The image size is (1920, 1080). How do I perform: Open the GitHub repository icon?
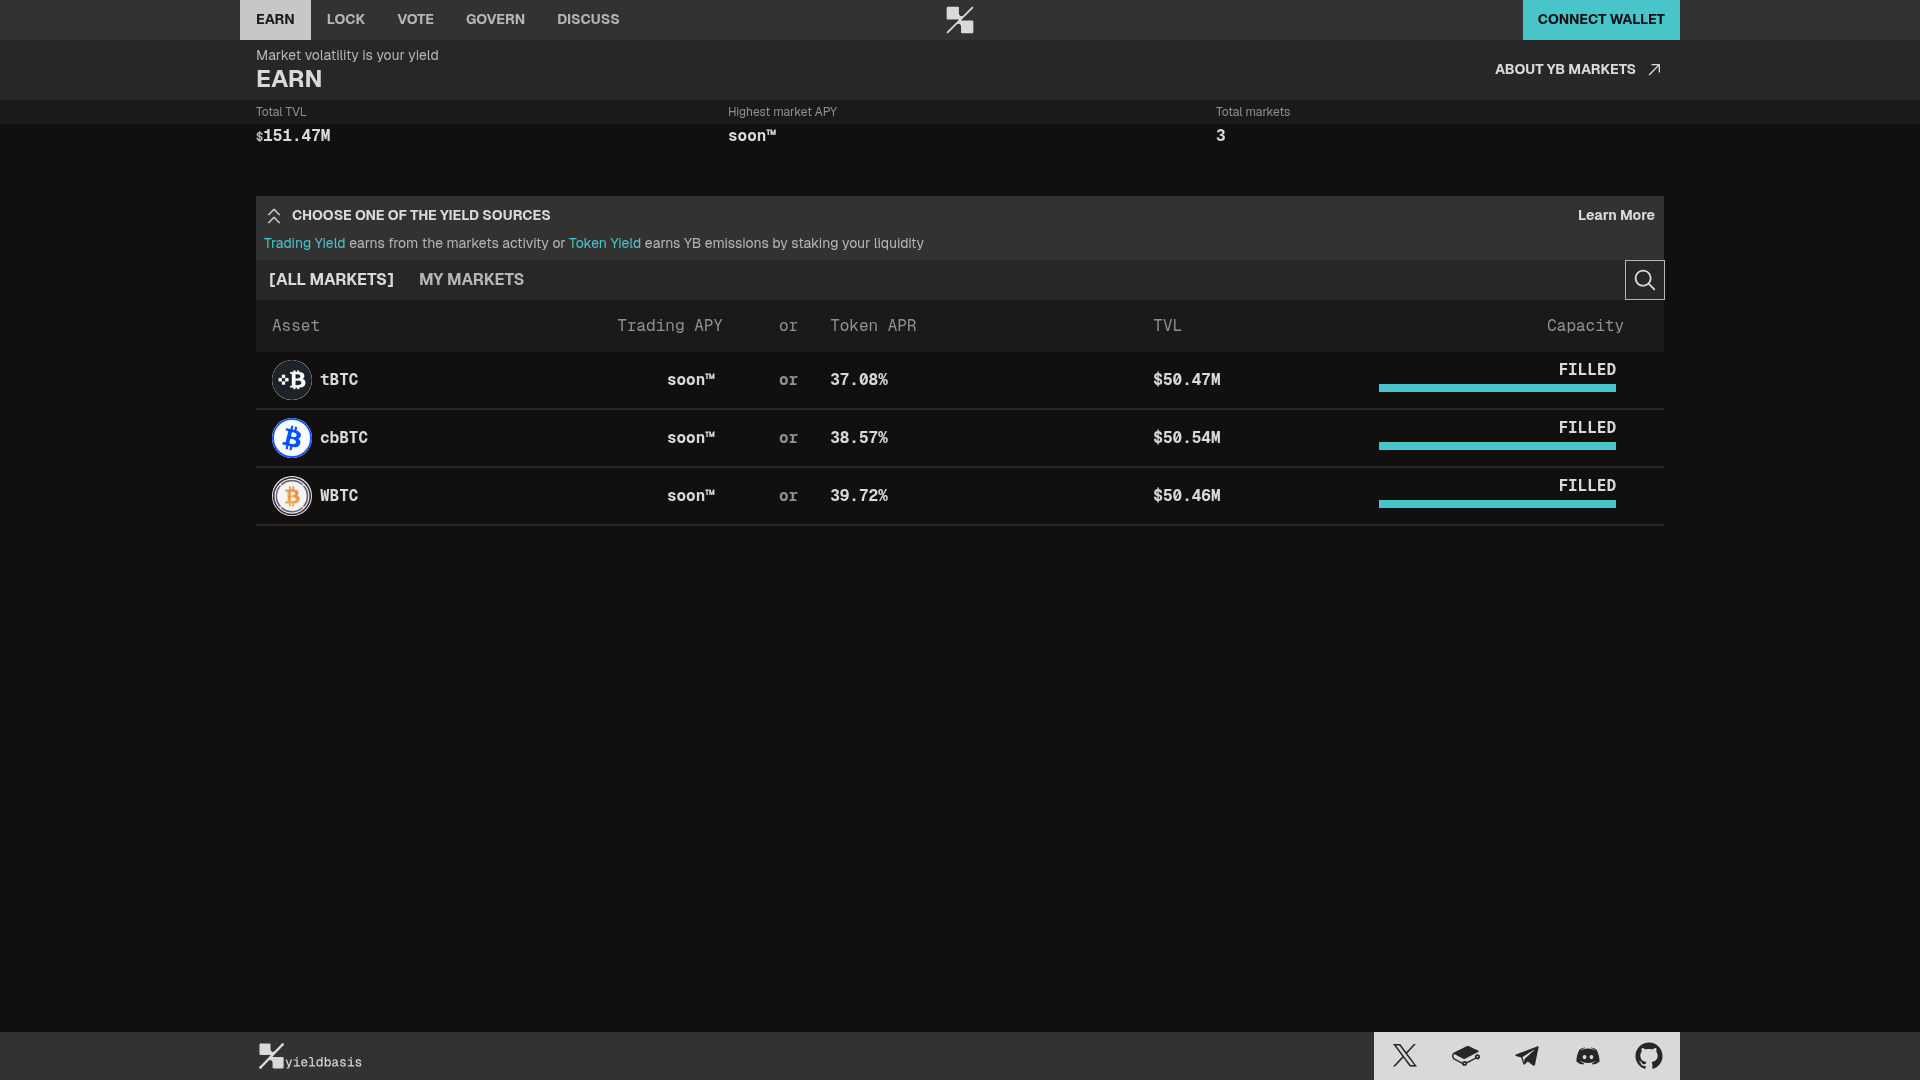1649,1056
